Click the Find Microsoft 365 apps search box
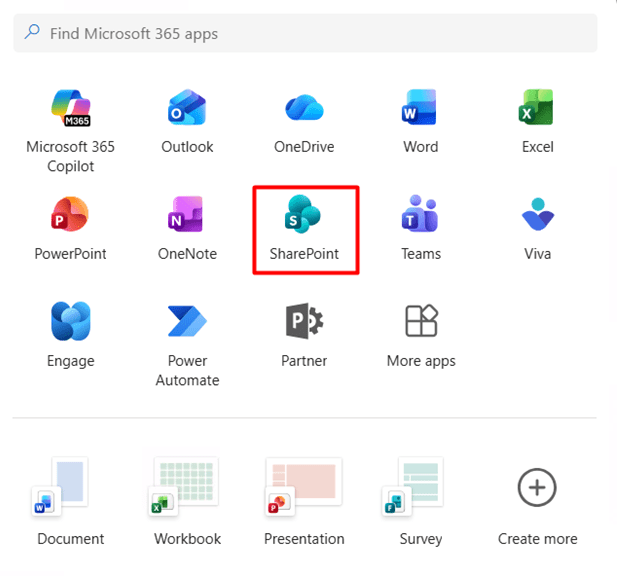 tap(304, 33)
